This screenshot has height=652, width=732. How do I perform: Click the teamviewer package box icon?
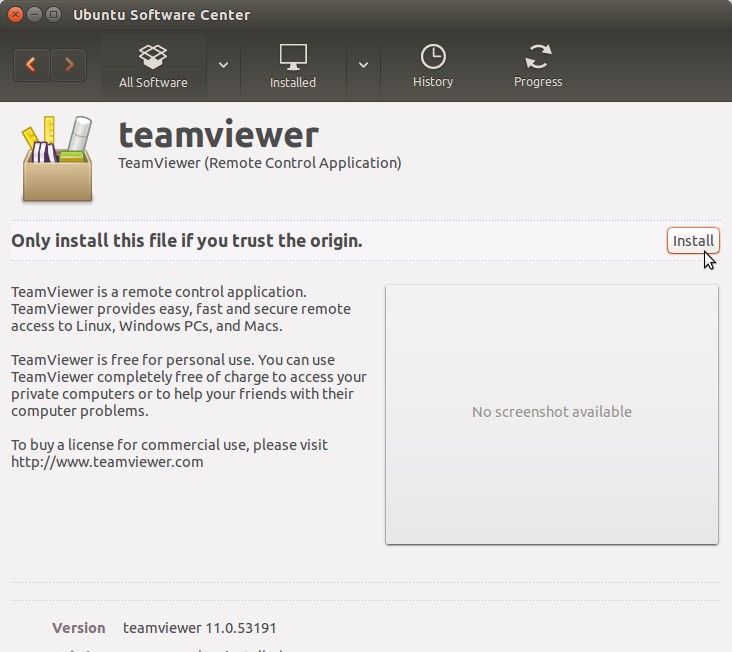[x=57, y=159]
